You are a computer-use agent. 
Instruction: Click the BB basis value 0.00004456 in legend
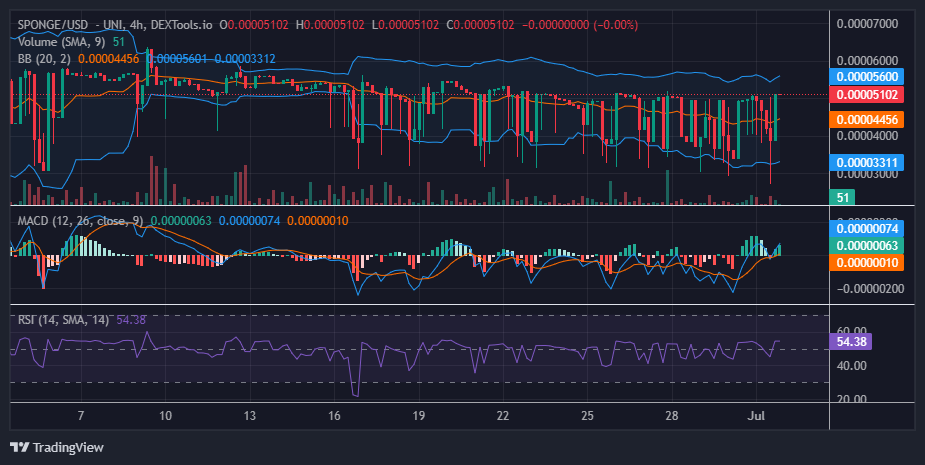coord(109,58)
